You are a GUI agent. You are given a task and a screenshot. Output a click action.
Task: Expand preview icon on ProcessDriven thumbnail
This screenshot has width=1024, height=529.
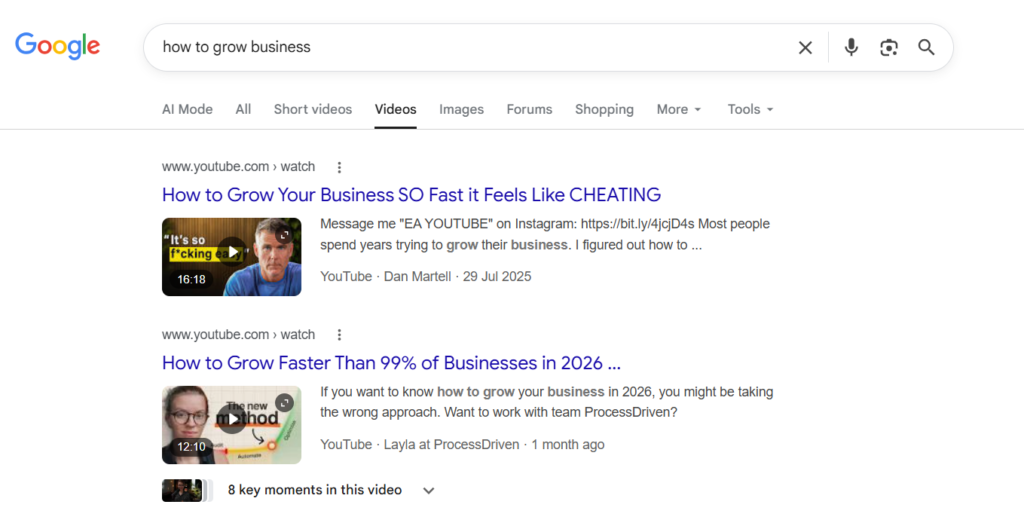click(284, 403)
